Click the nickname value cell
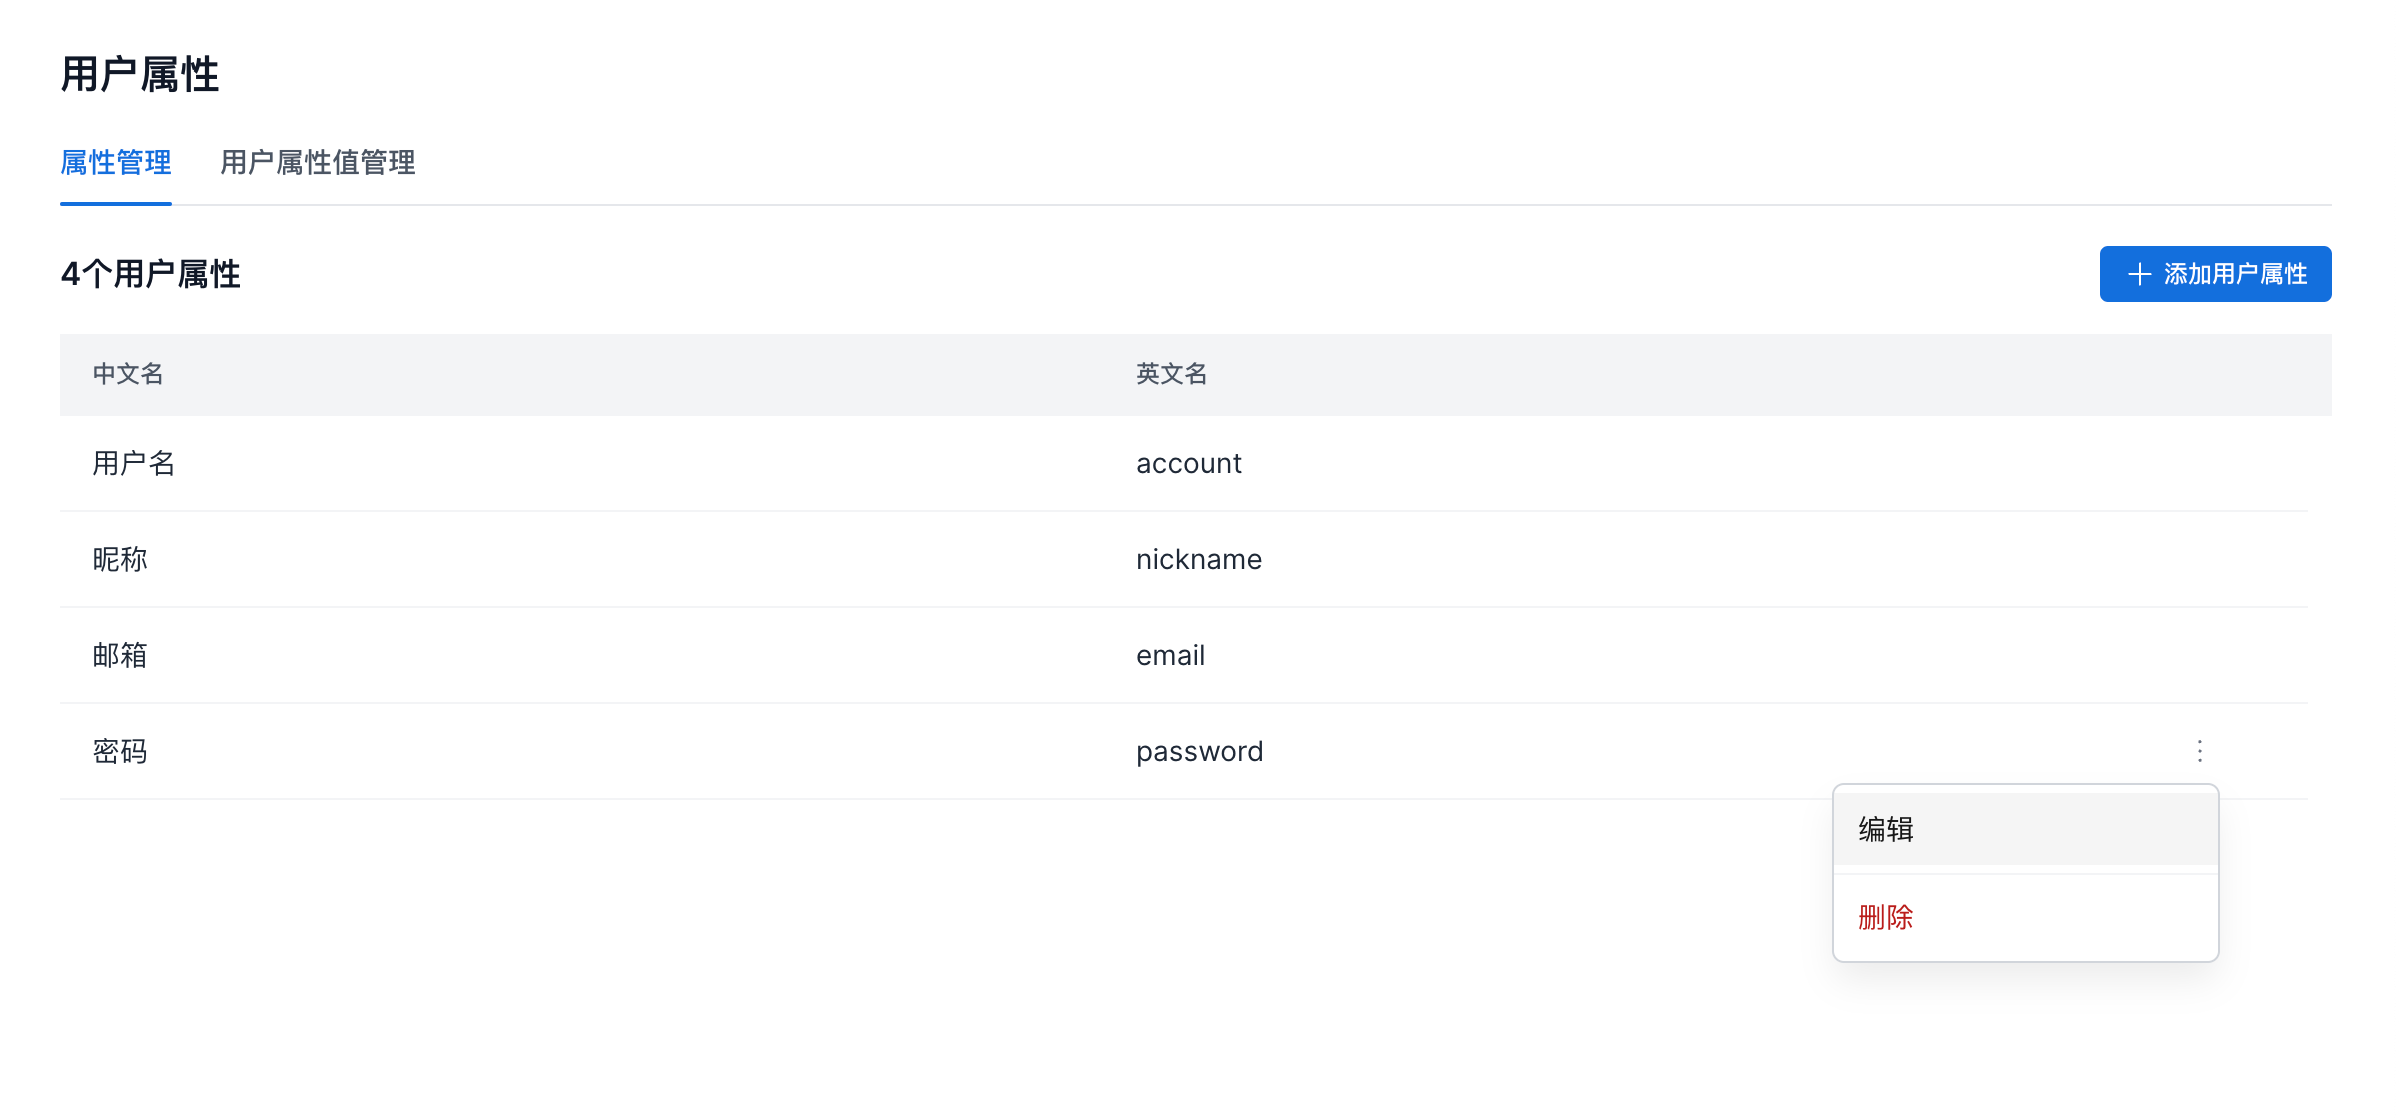The image size is (2396, 1120). [1198, 559]
